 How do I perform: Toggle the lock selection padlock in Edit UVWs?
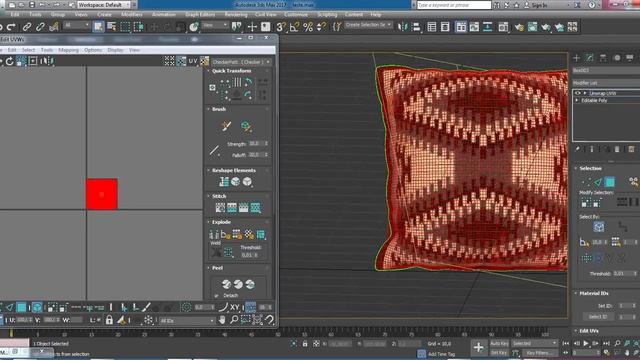click(x=109, y=320)
